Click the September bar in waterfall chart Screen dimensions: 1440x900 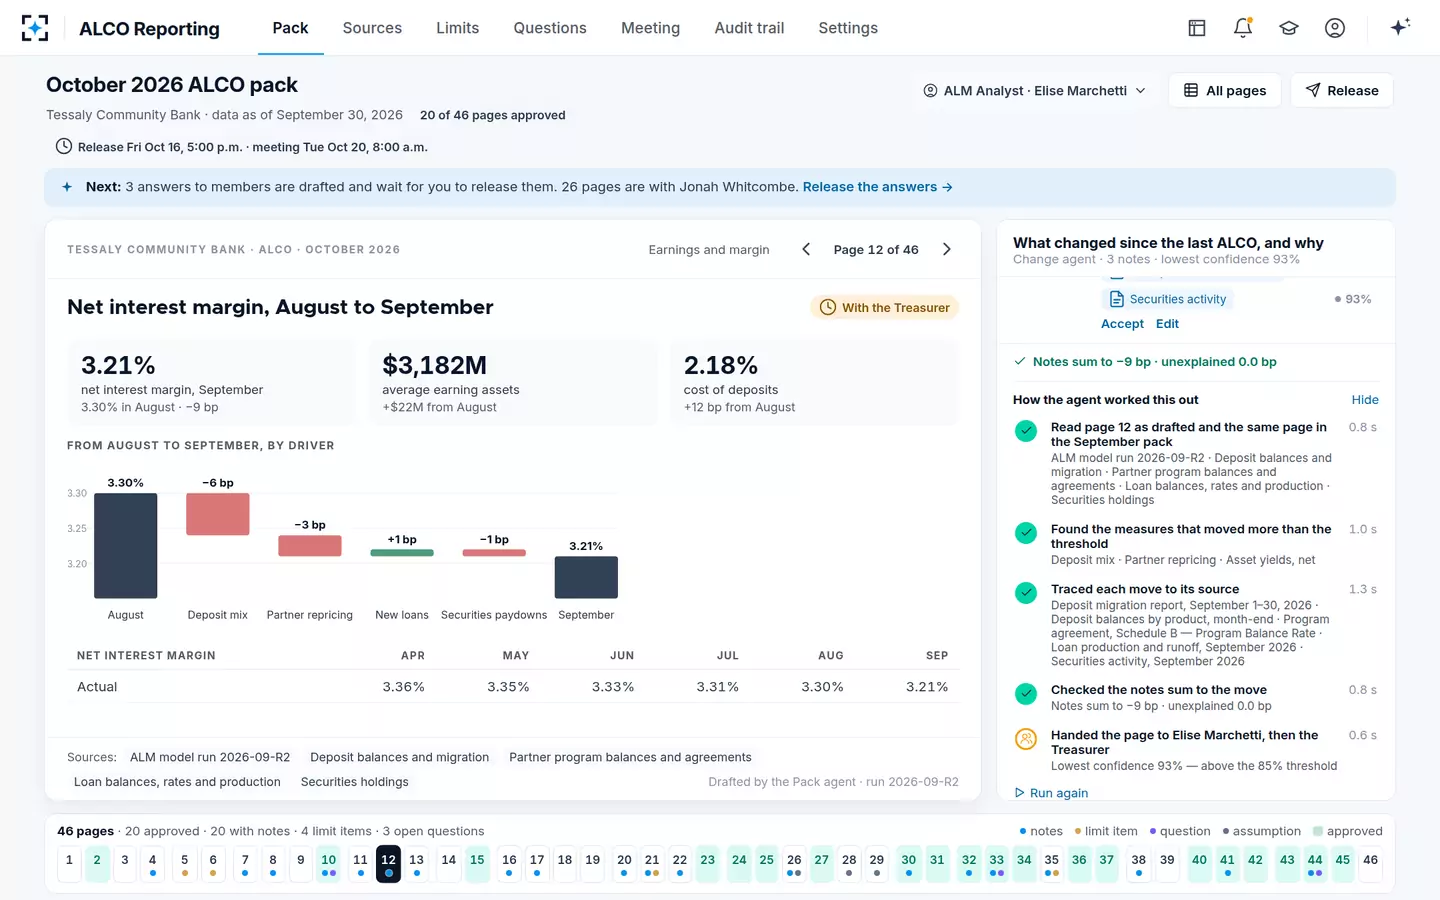point(586,577)
